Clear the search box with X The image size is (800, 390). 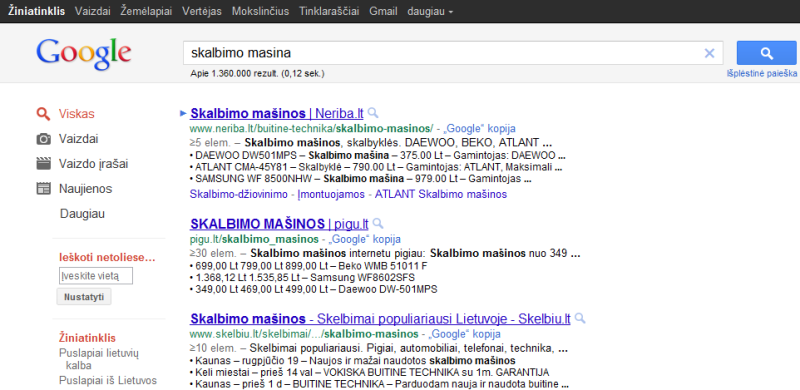(709, 53)
